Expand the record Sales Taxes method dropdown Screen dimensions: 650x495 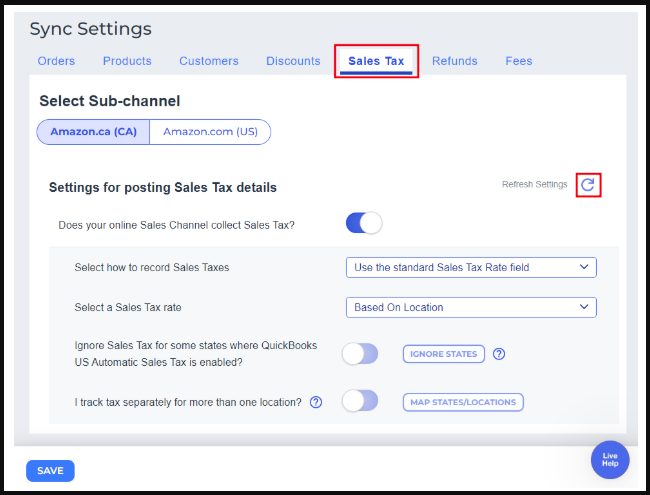[470, 268]
